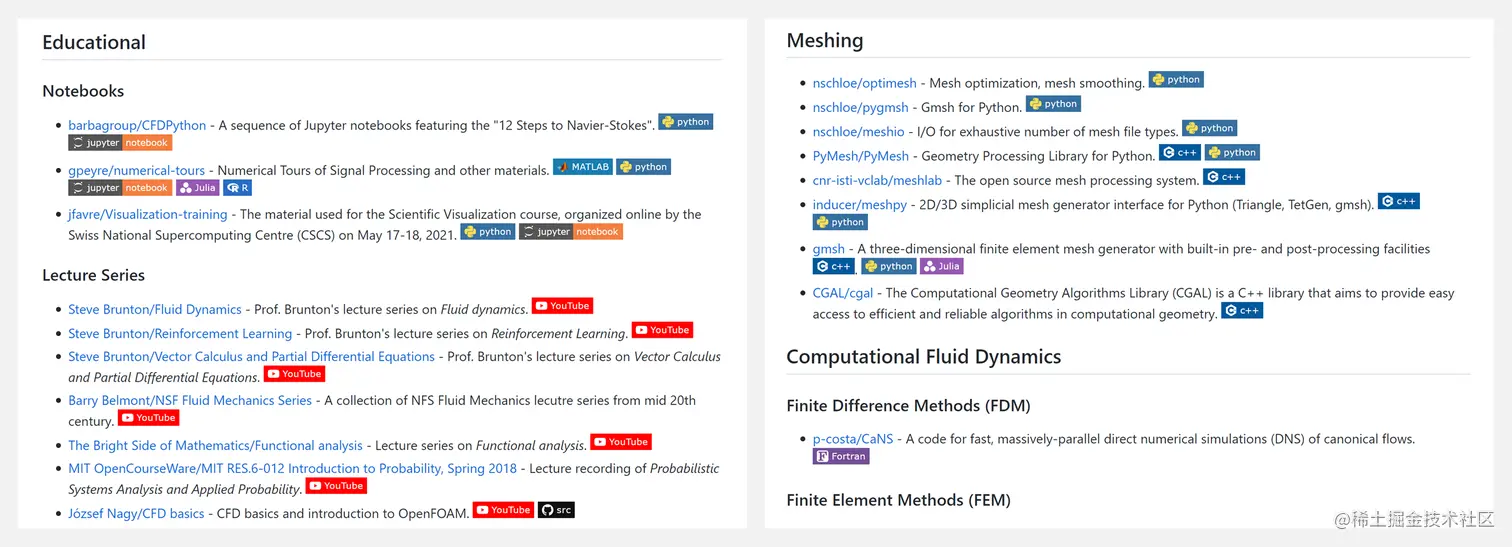Screen dimensions: 1512x547
Task: Open Steve Brunton/Reinforcement Learning link
Action: pyautogui.click(x=180, y=334)
